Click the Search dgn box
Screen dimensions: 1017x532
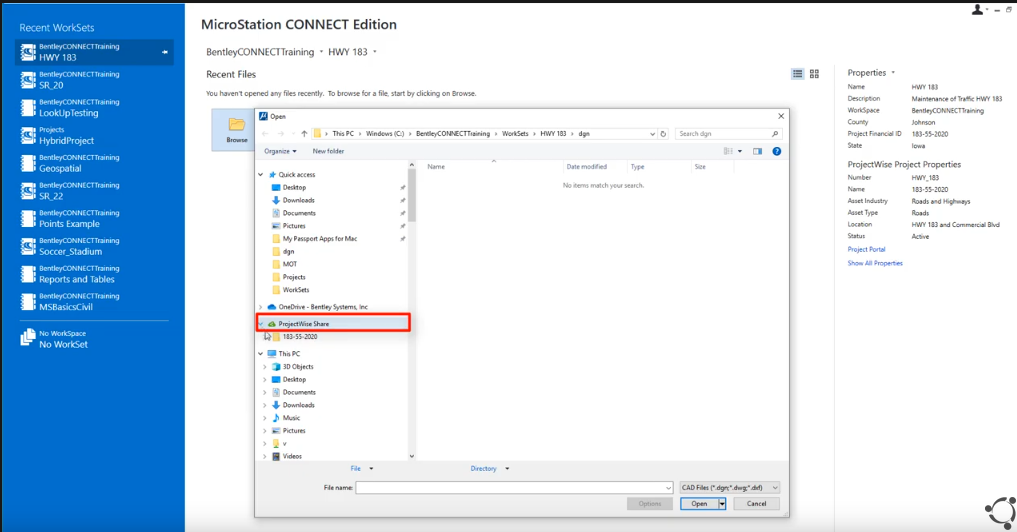pos(728,134)
